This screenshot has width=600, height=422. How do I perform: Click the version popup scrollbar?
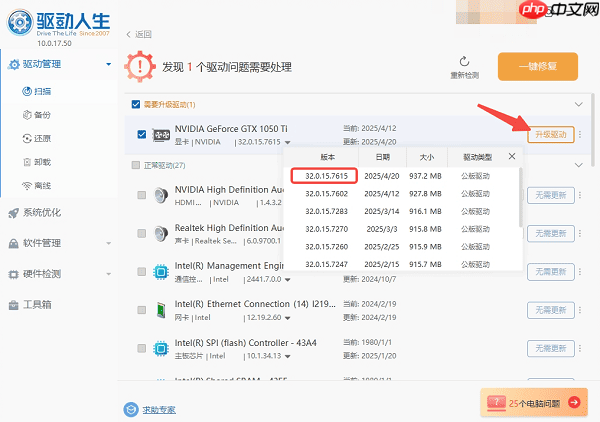[520, 197]
